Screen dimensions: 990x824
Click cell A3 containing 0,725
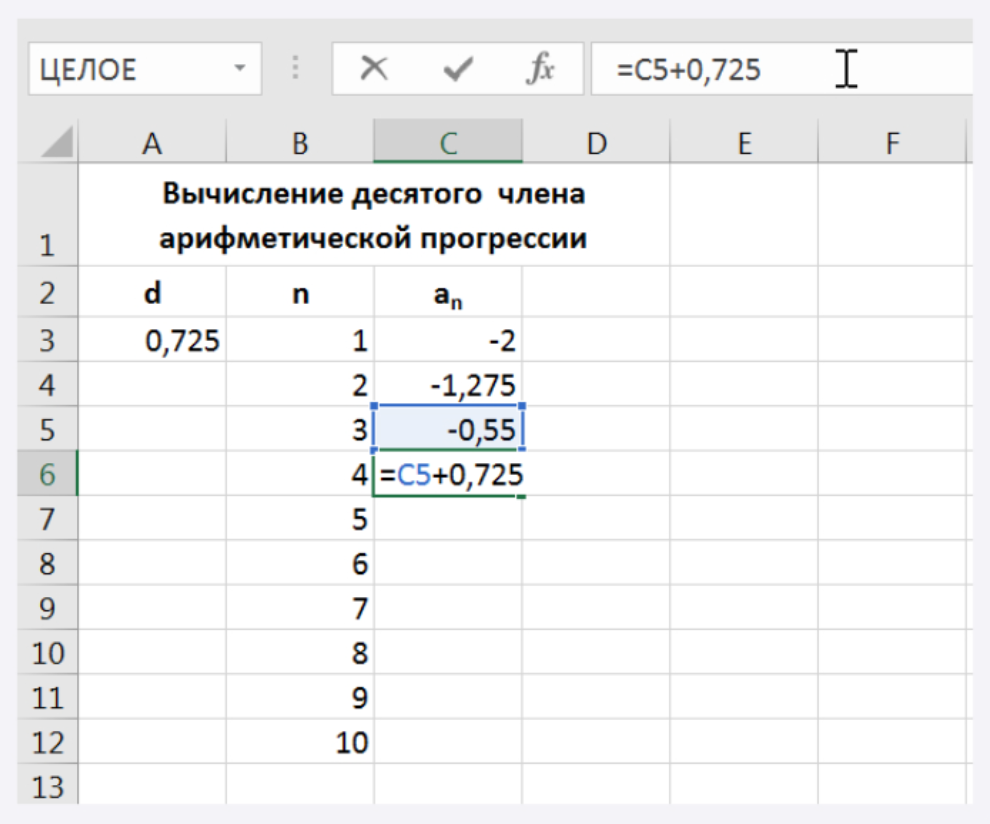tap(152, 342)
